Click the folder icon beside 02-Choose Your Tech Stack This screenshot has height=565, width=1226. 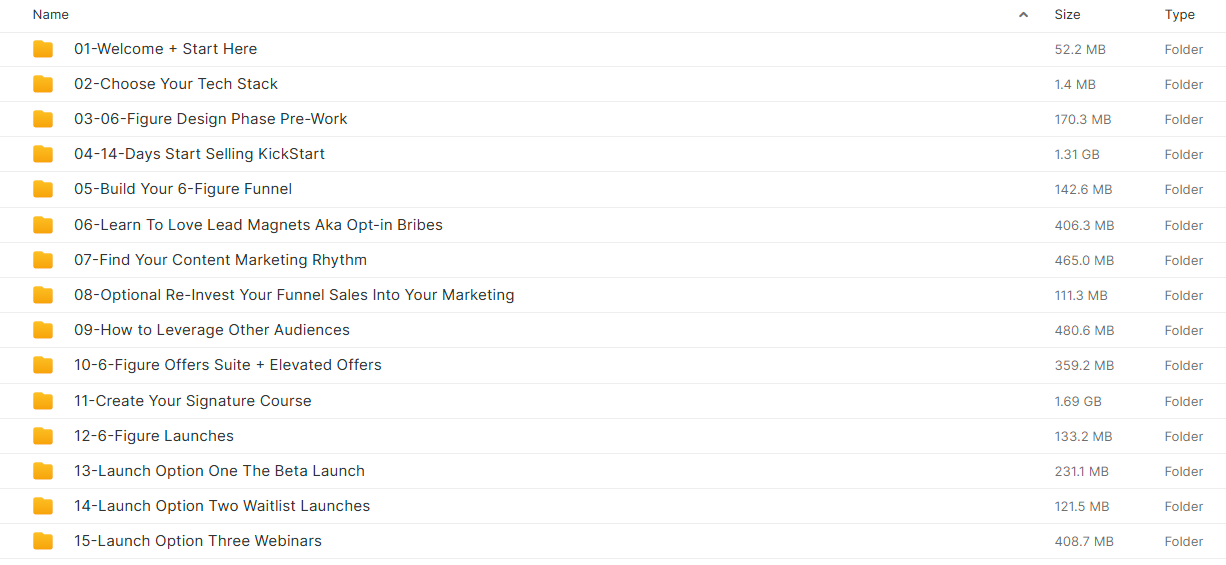click(x=43, y=84)
